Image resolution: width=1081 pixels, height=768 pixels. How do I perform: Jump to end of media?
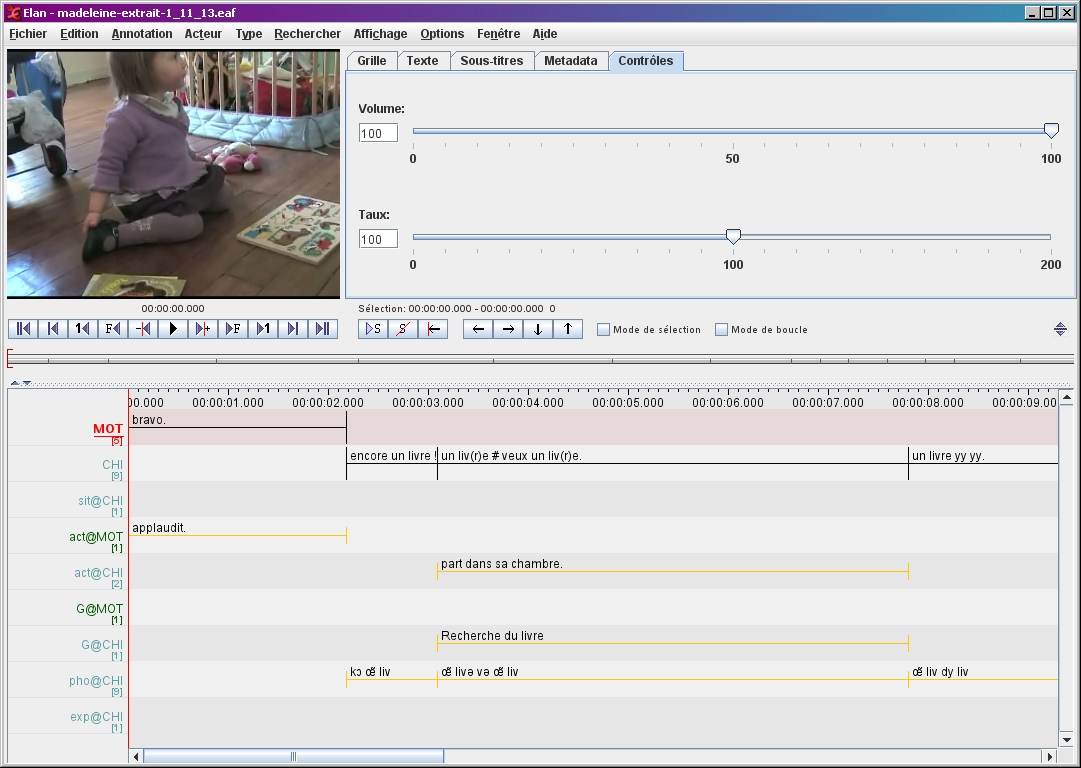click(322, 329)
